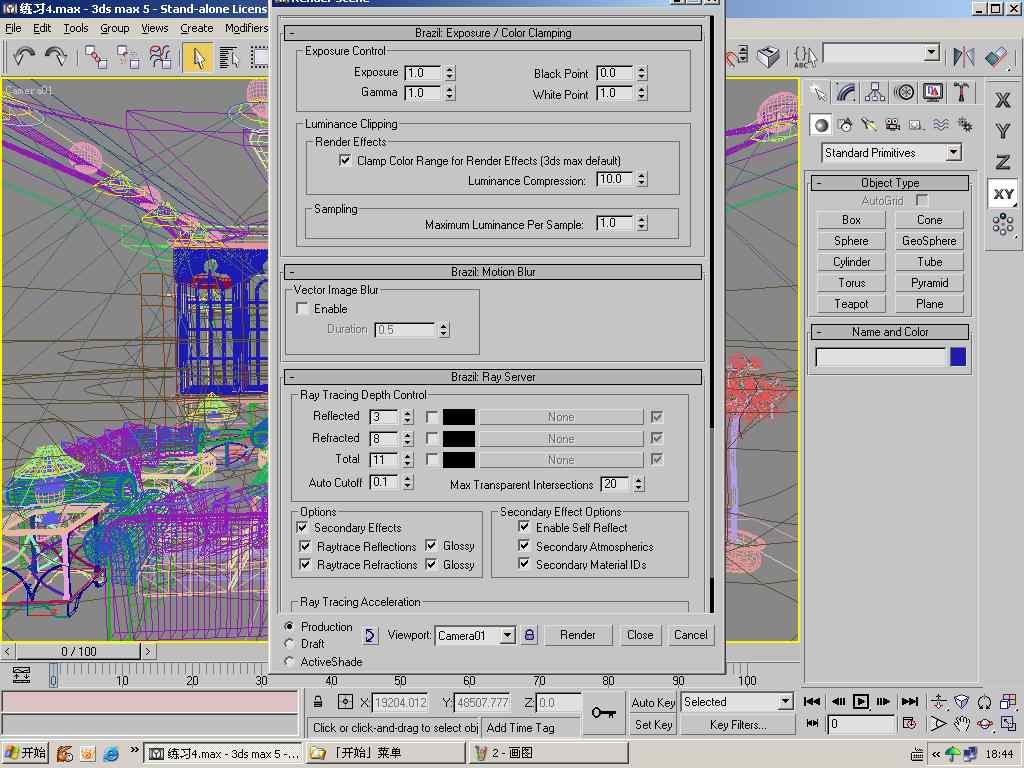Open the named selection sets dropdown

coord(933,52)
